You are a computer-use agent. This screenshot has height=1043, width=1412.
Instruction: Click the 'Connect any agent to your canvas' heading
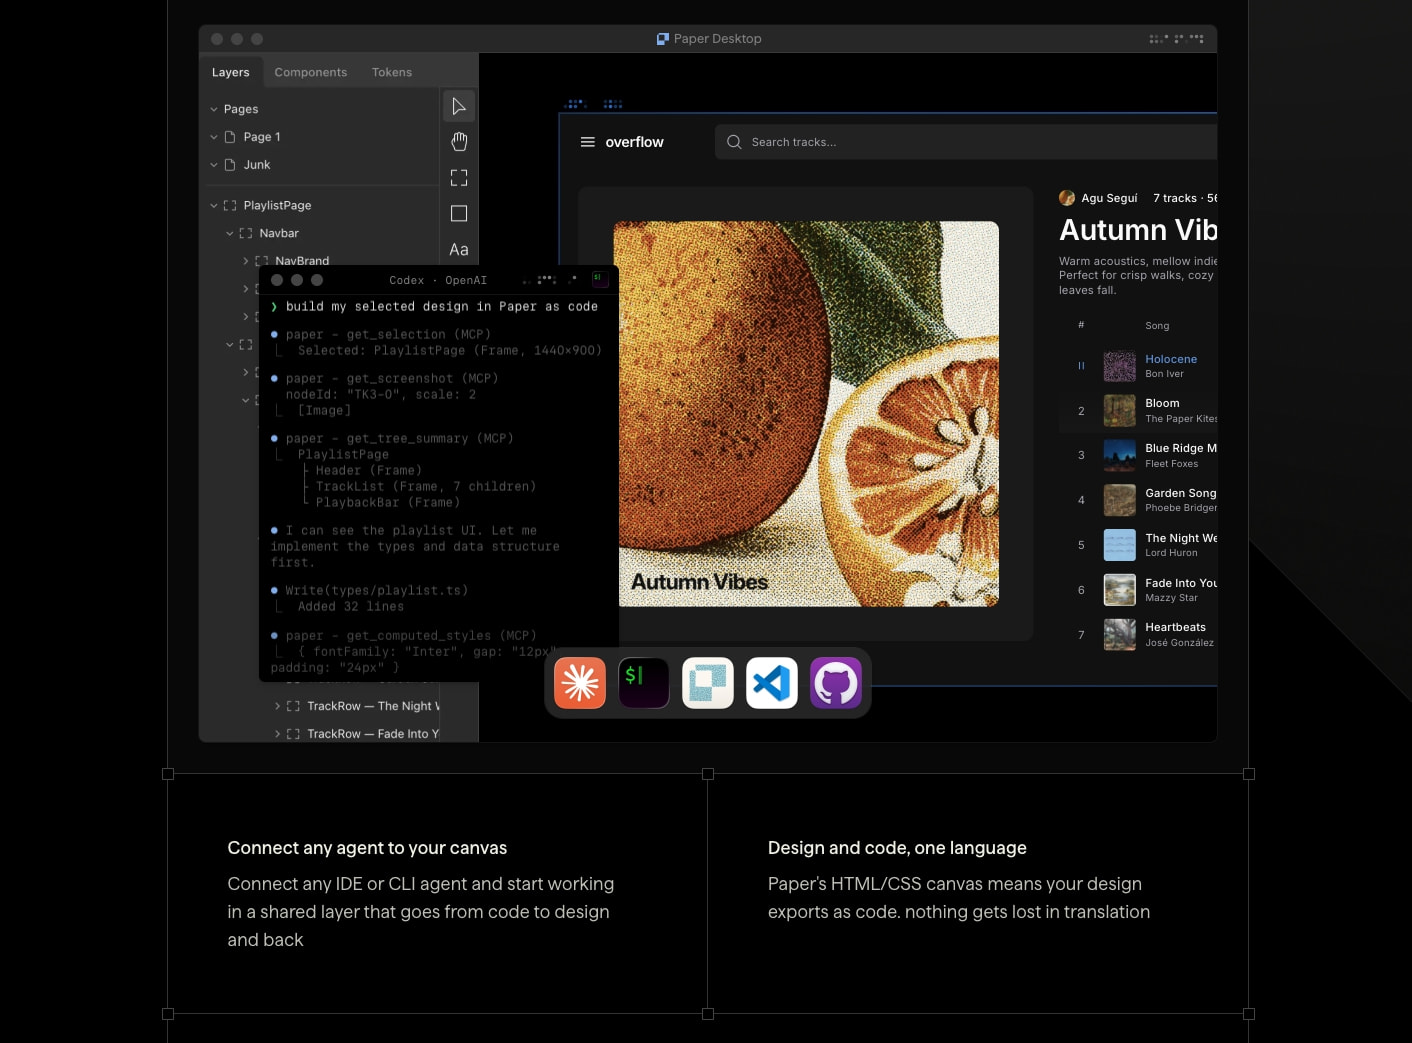(367, 848)
